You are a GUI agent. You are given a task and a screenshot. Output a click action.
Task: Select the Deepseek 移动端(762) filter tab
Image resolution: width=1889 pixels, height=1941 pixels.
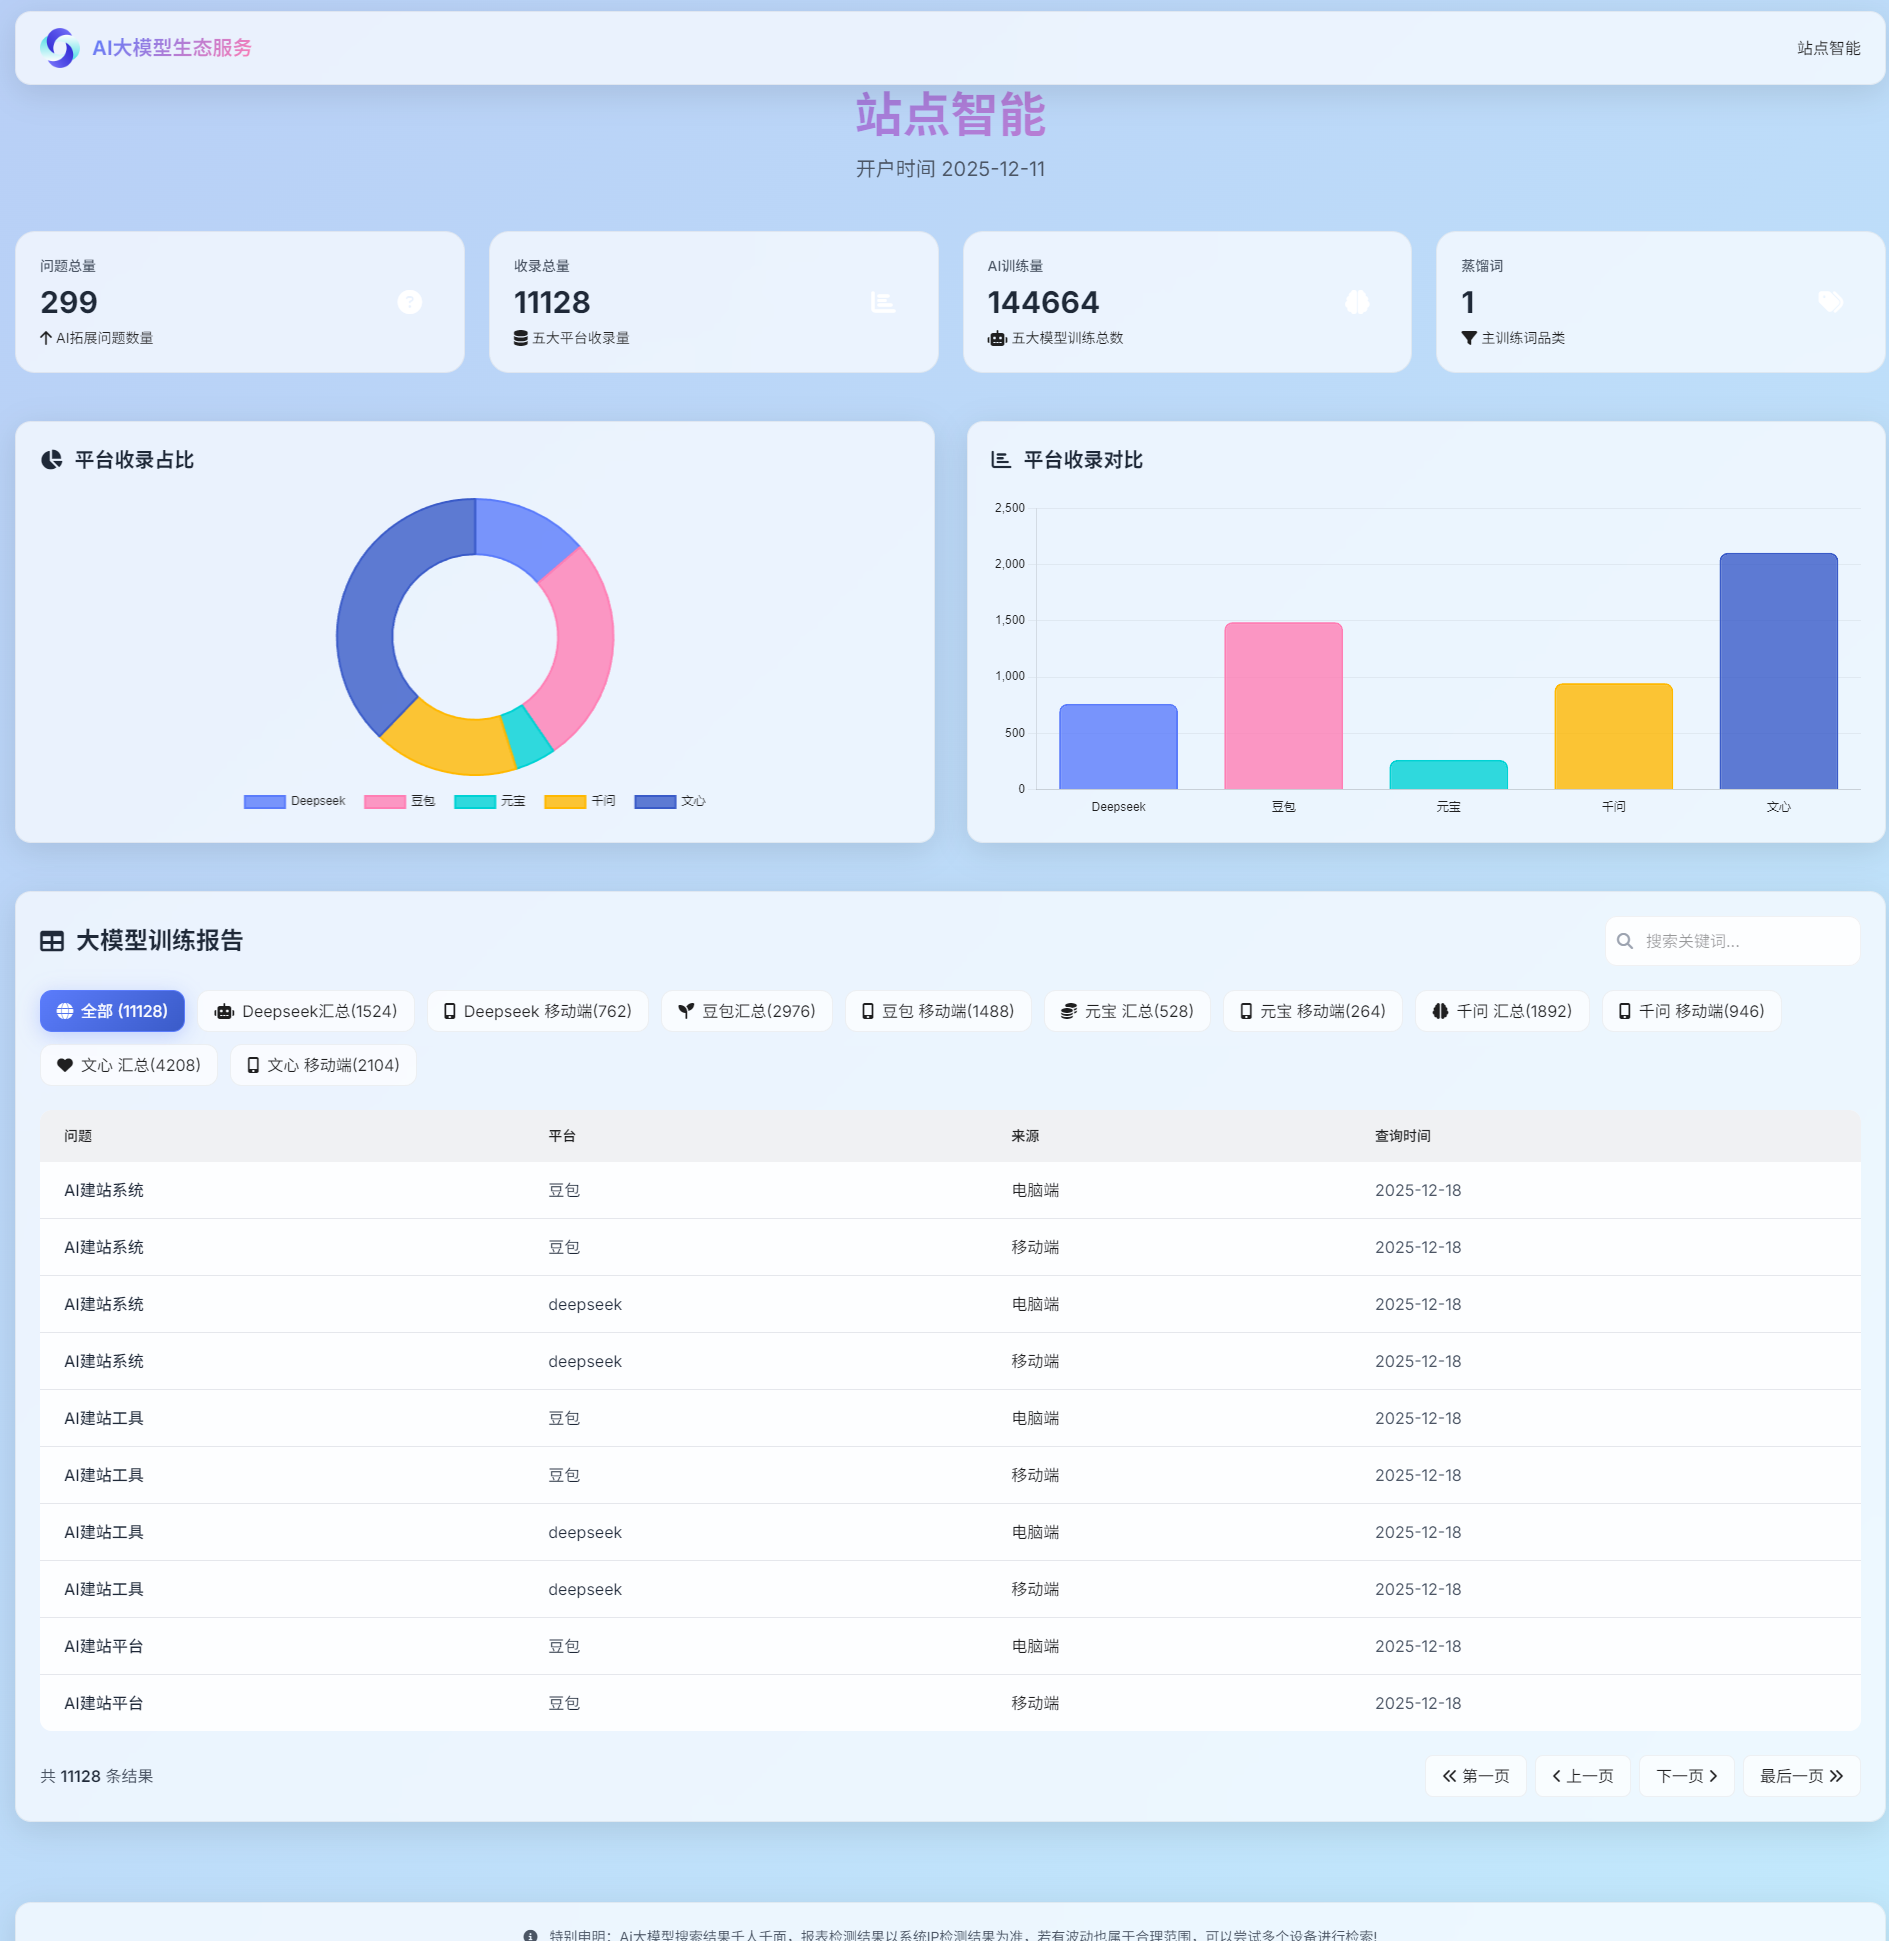click(538, 1011)
